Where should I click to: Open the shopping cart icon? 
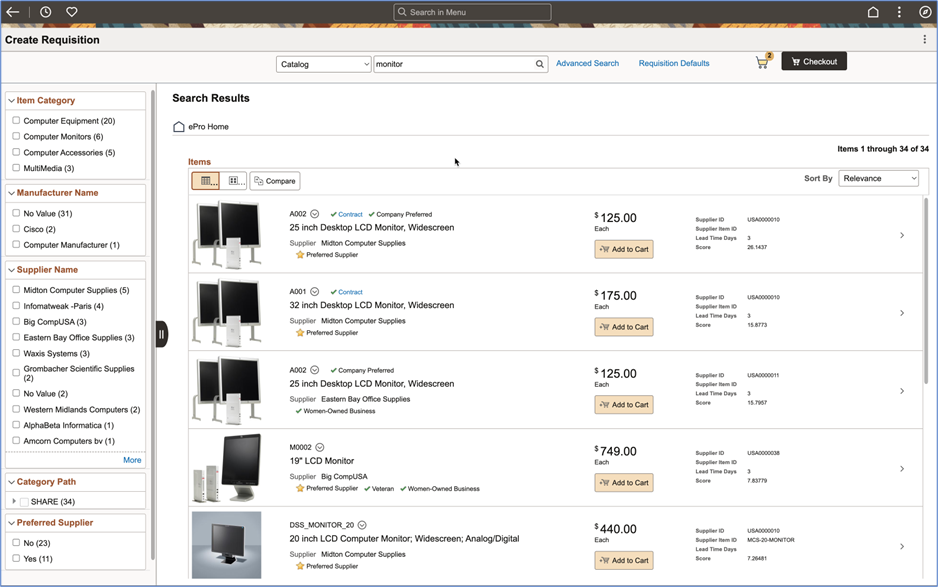point(763,62)
